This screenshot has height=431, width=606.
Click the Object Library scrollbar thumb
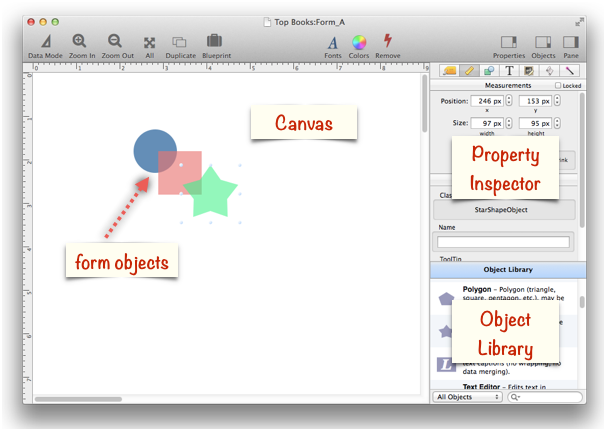582,302
